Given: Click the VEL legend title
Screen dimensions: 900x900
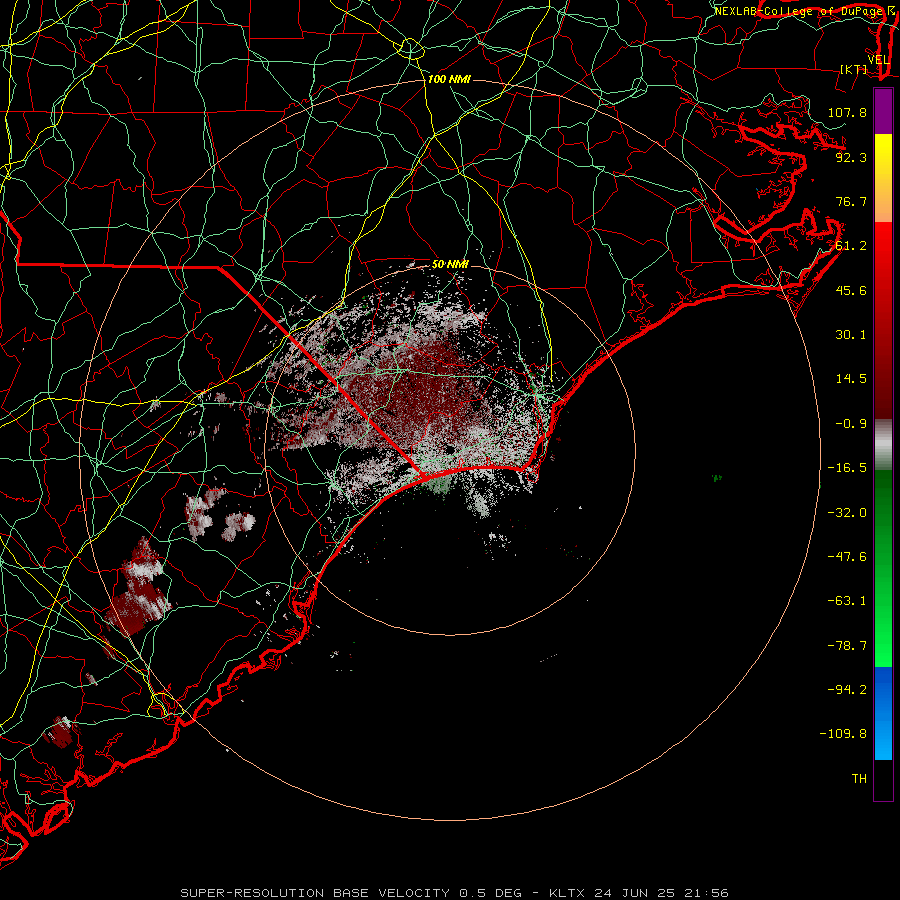Looking at the screenshot, I should pyautogui.click(x=879, y=60).
